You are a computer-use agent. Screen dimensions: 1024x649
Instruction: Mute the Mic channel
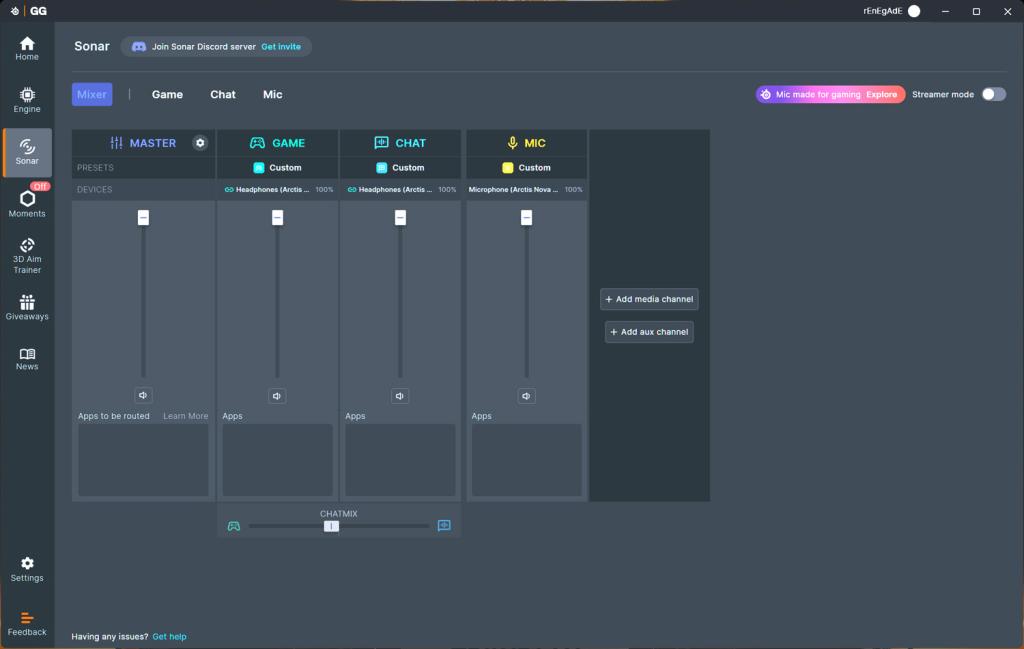point(527,396)
